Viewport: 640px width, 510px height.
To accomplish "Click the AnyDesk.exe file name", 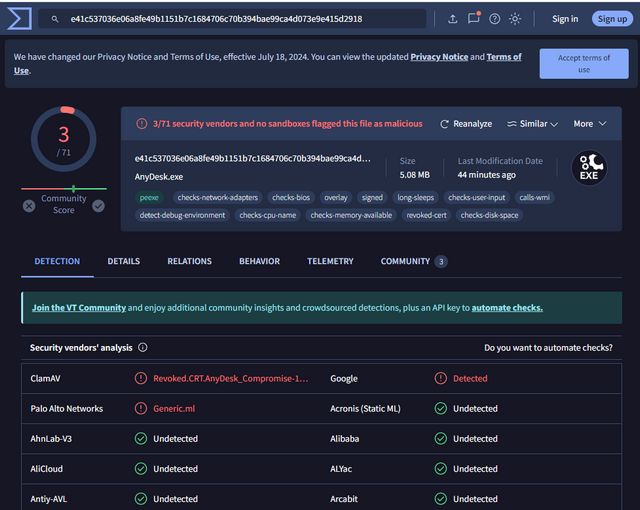I will (159, 177).
